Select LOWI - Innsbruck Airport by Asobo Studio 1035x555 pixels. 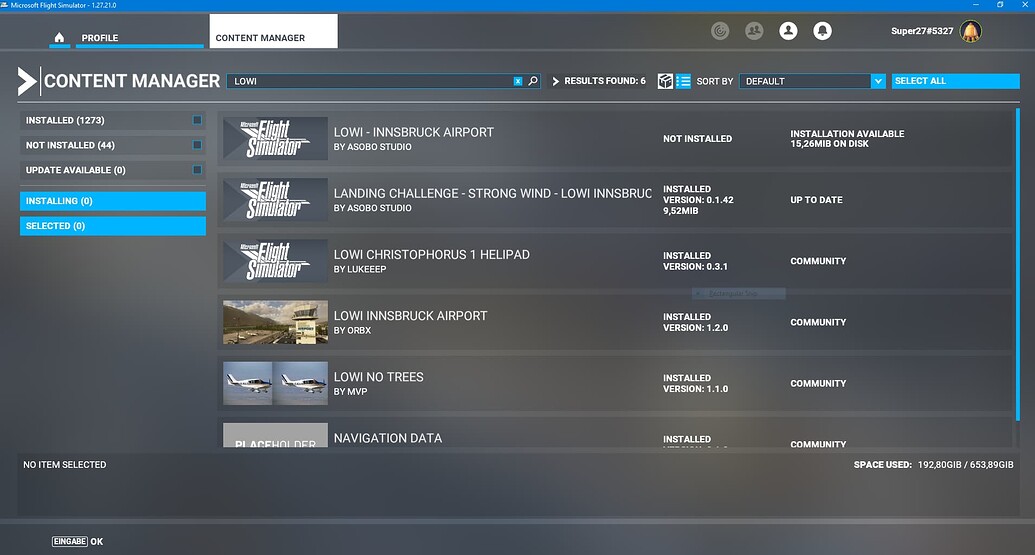pyautogui.click(x=615, y=139)
